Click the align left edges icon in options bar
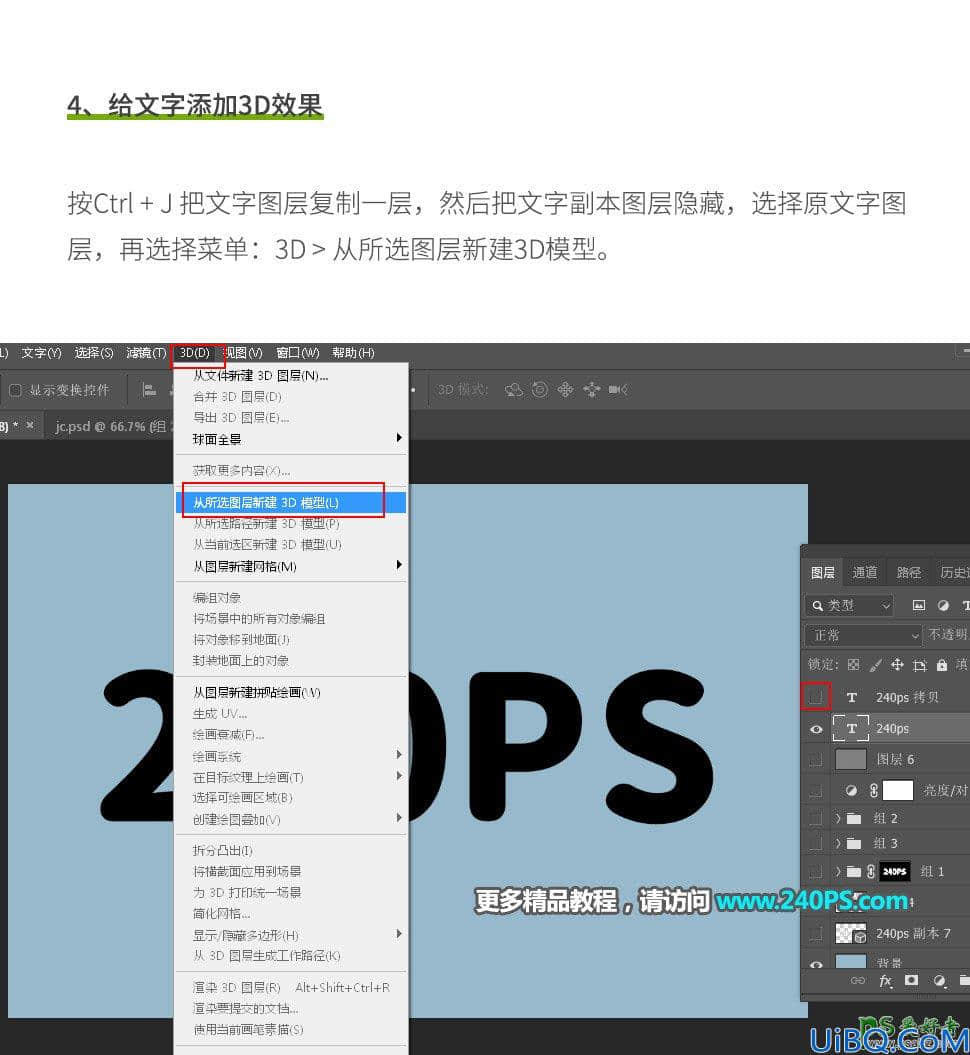970x1055 pixels. 149,390
